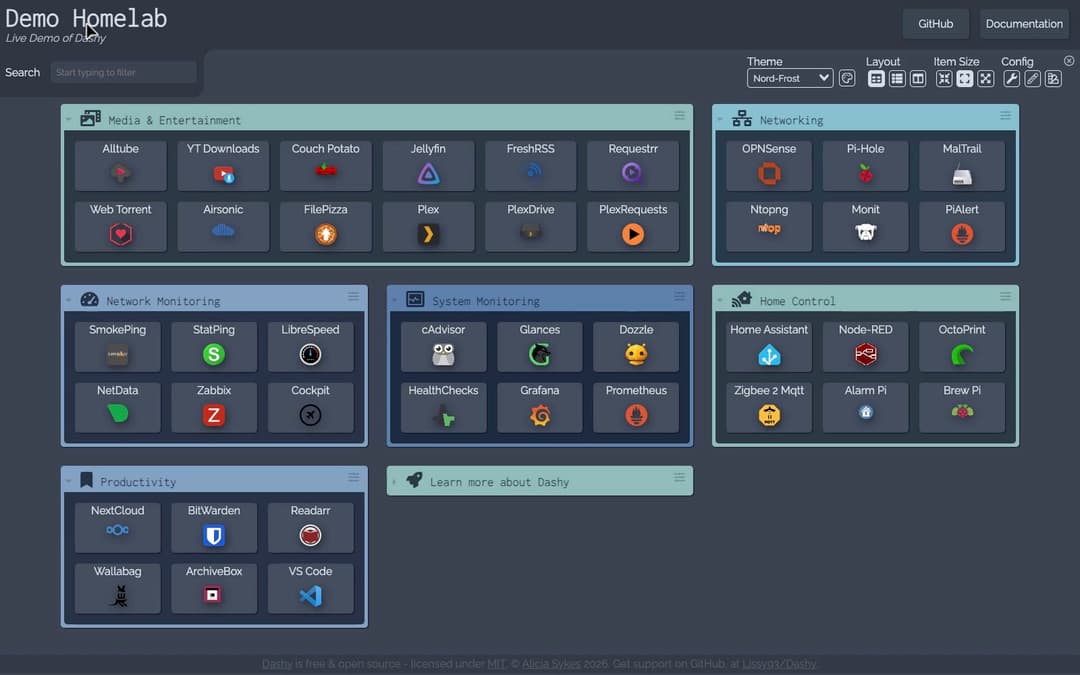The width and height of the screenshot is (1080, 675).
Task: Click the GitHub button
Action: [935, 23]
